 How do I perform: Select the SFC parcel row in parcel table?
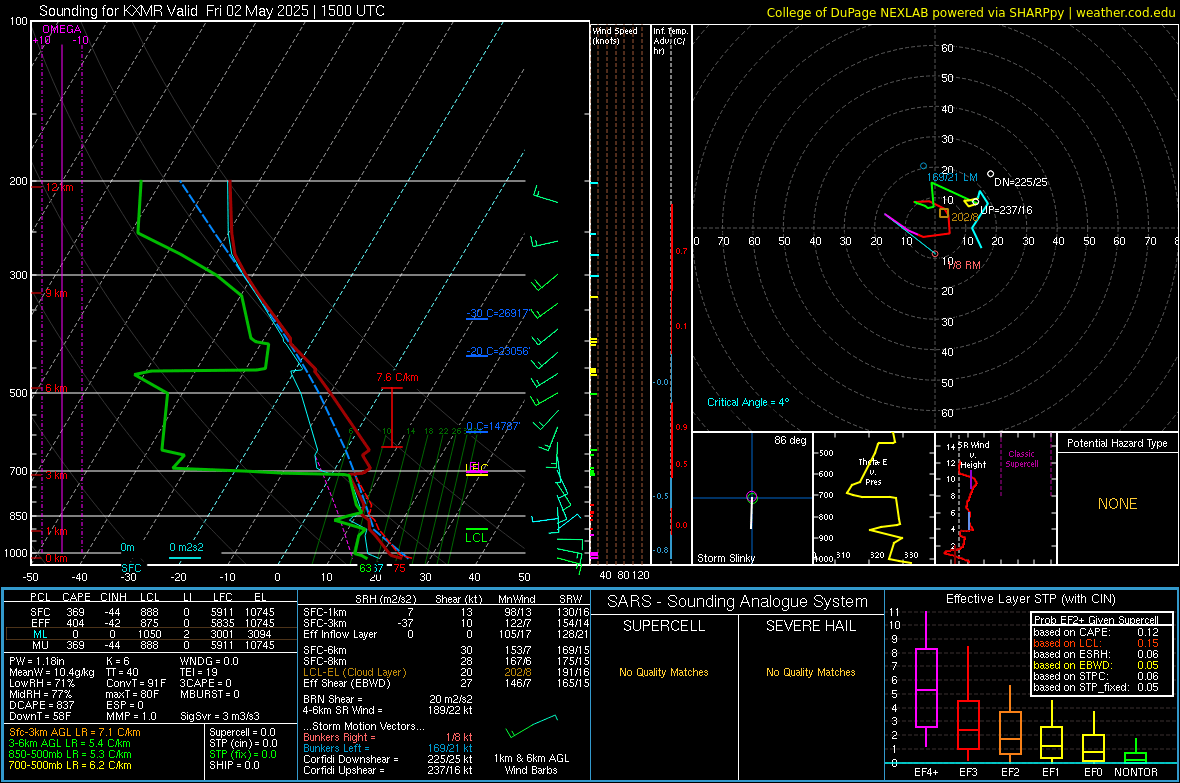[x=151, y=612]
